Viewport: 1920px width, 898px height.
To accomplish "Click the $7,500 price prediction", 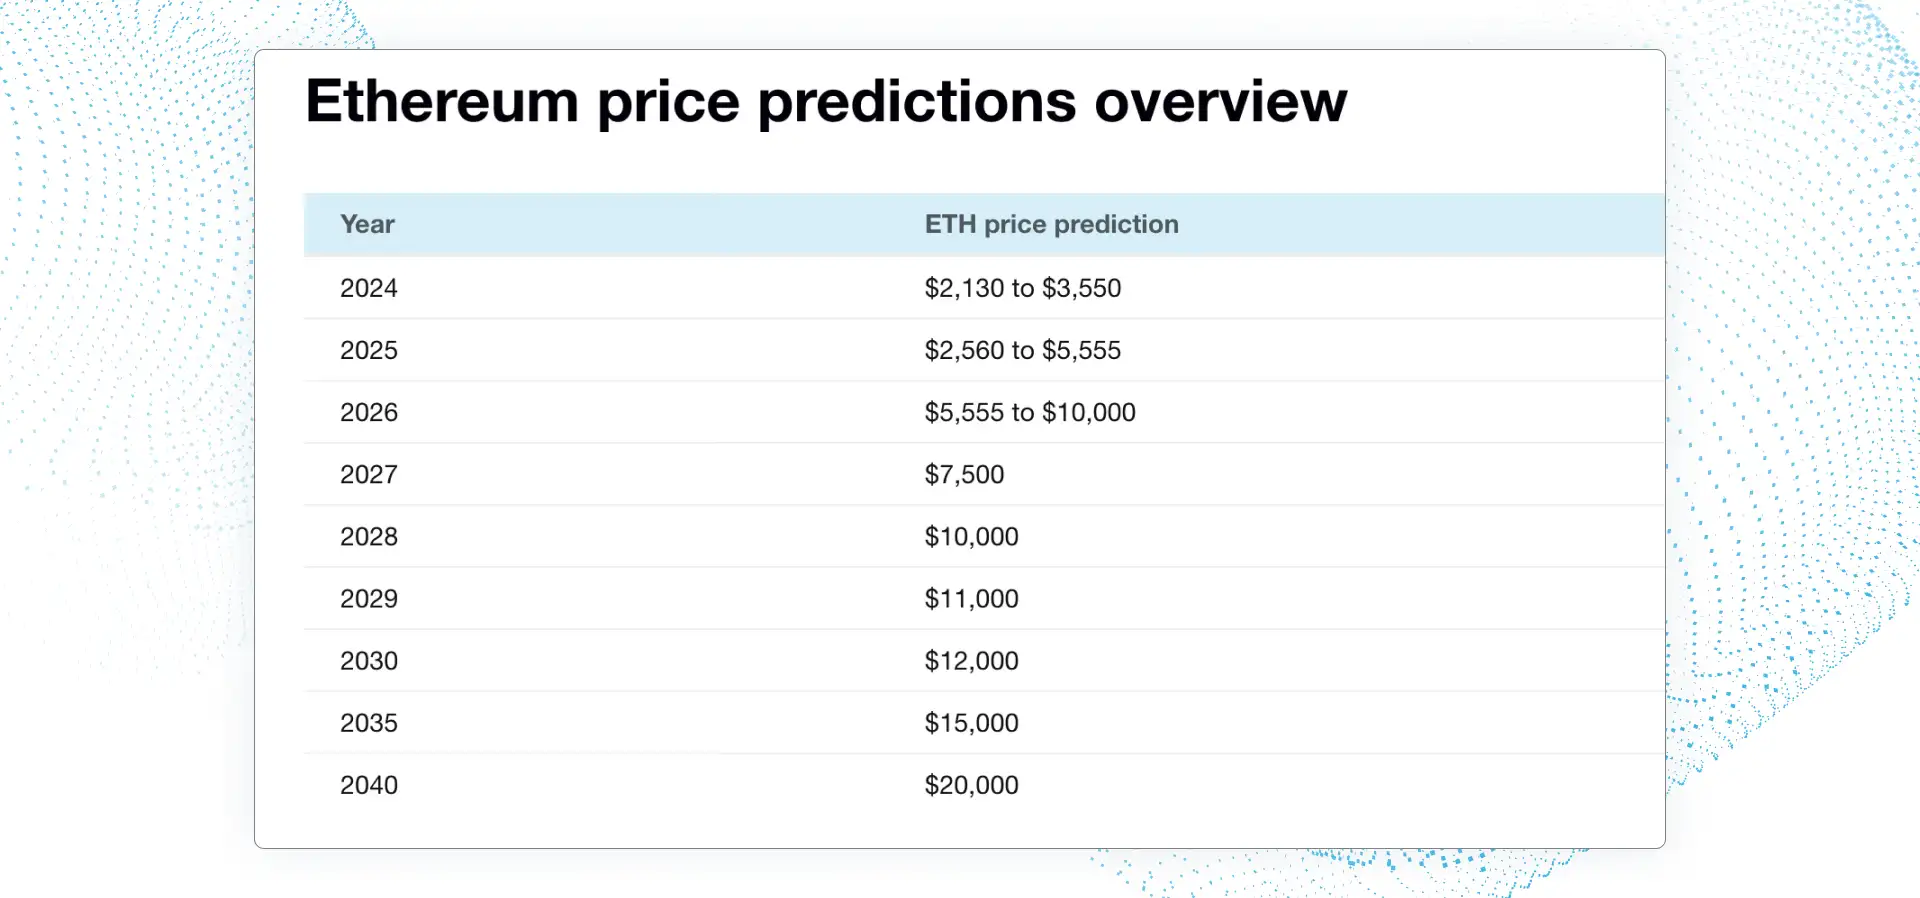I will point(964,475).
